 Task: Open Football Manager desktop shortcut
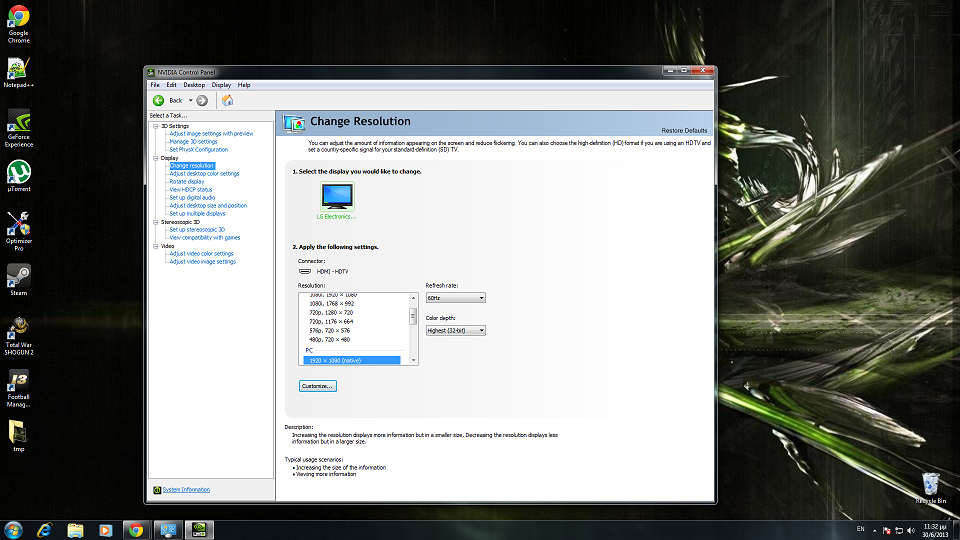coord(18,388)
